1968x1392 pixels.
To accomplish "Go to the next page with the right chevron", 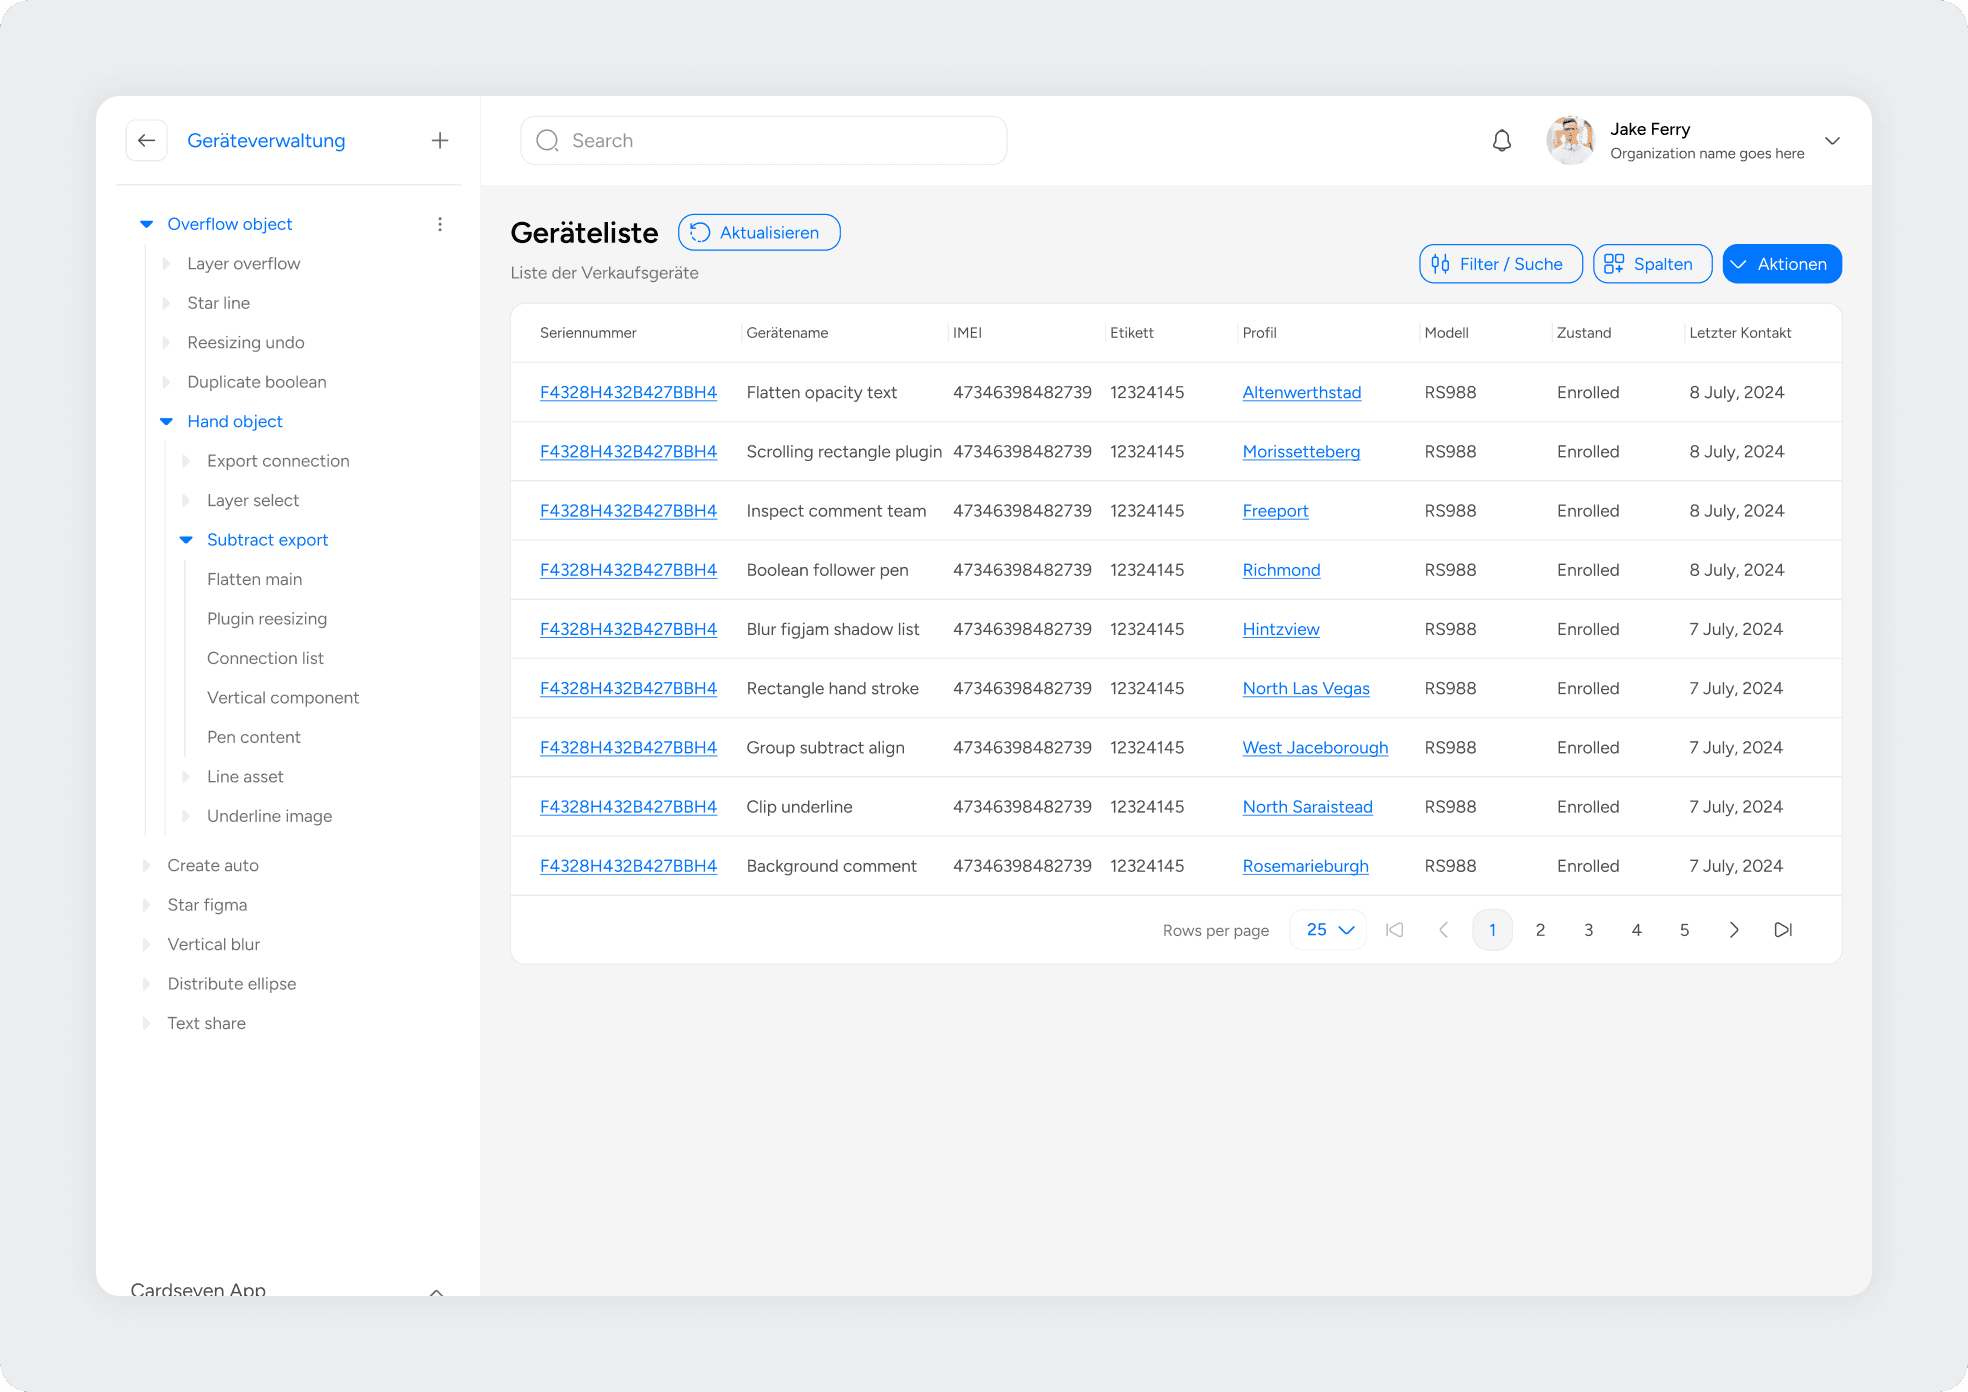I will [1733, 930].
